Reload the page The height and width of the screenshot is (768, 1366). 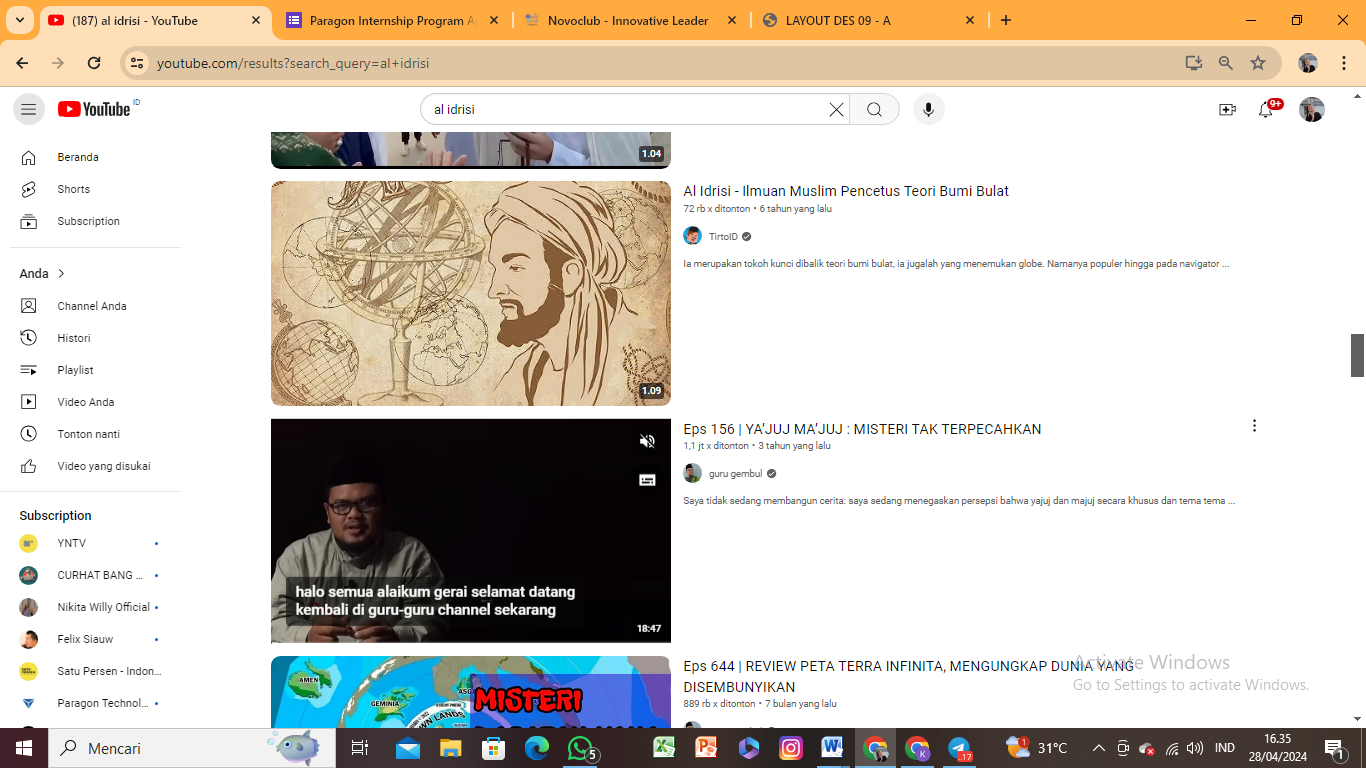click(94, 63)
